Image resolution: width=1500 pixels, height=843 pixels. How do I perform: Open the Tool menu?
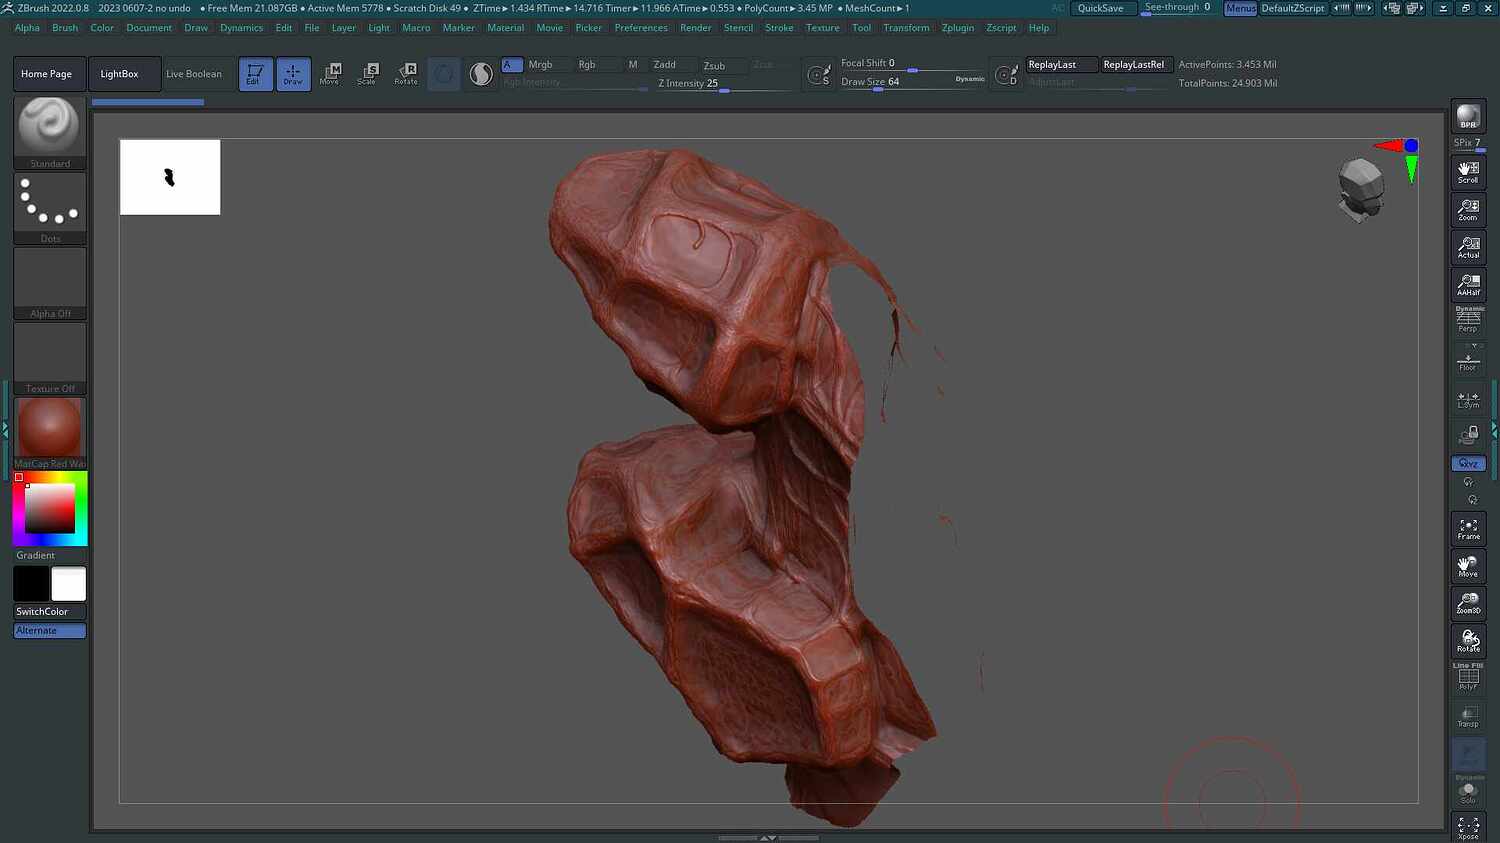861,28
